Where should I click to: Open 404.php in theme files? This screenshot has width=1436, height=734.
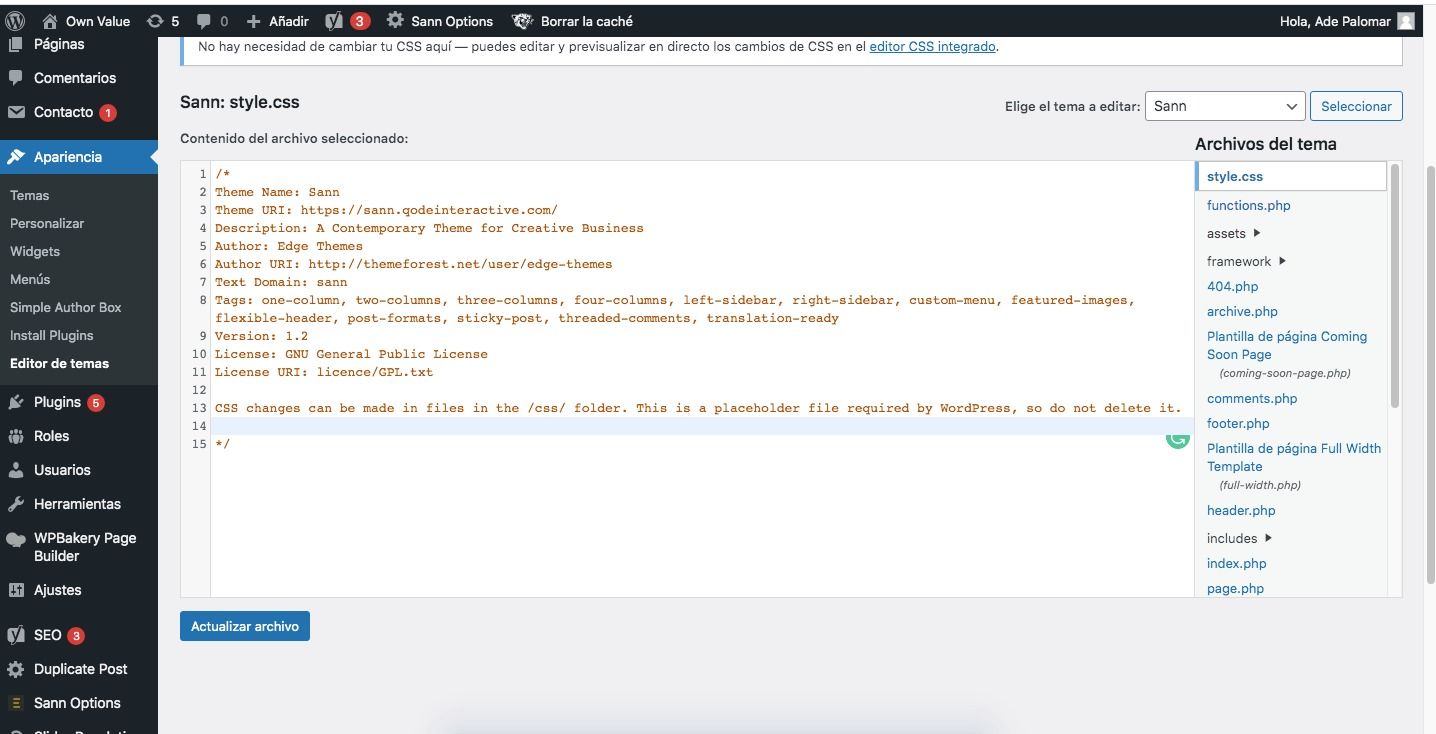tap(1232, 286)
